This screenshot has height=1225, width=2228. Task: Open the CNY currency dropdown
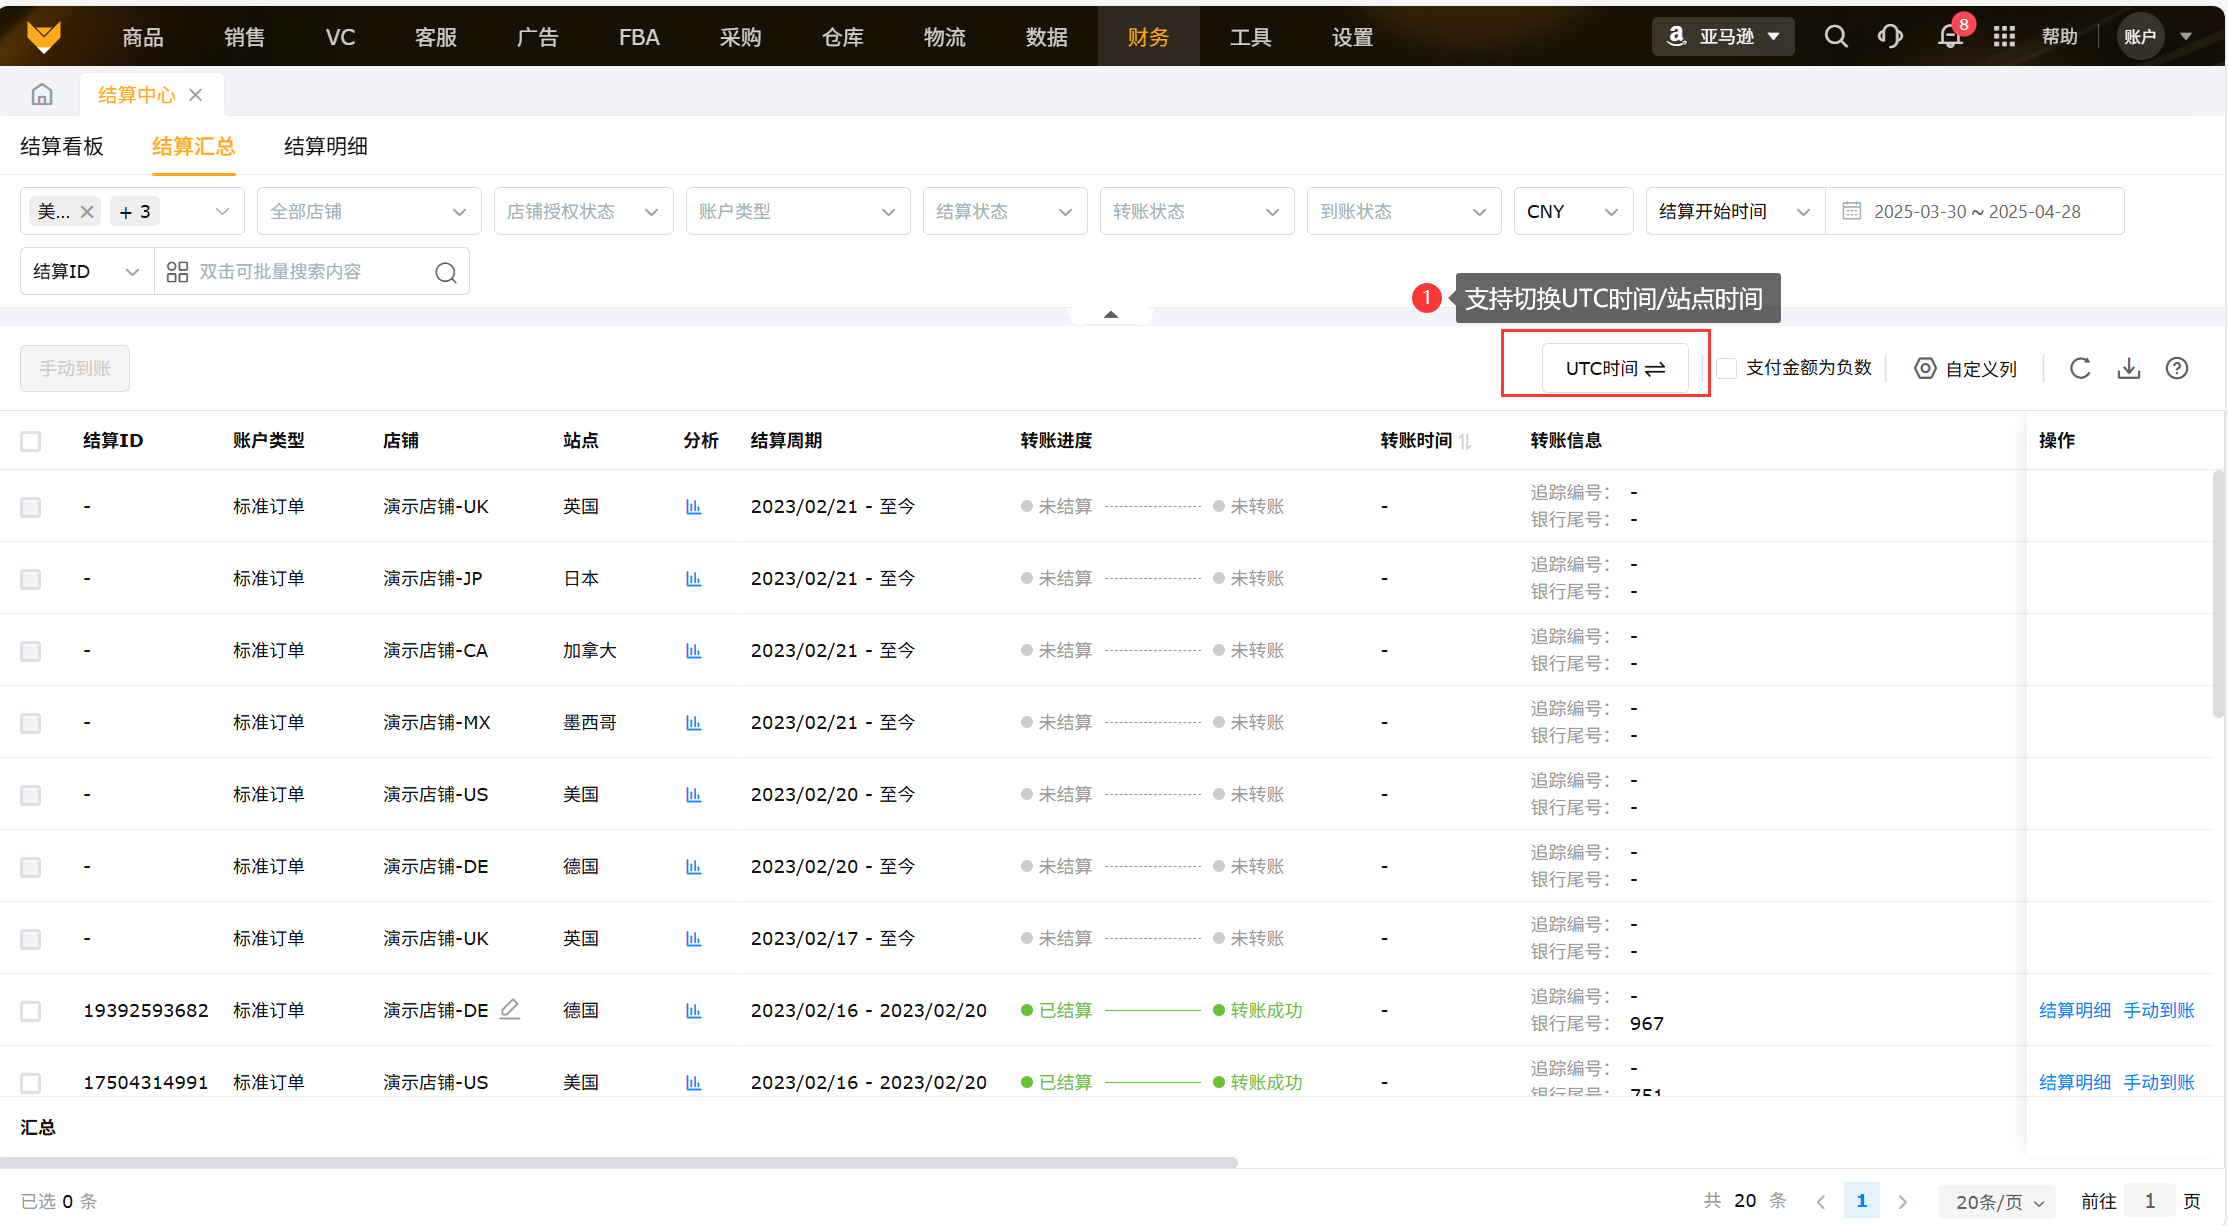pyautogui.click(x=1572, y=211)
